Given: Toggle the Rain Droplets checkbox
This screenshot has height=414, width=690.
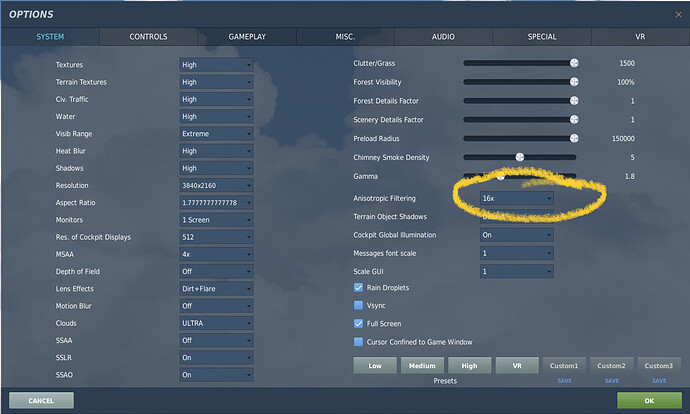Looking at the screenshot, I should pos(360,288).
